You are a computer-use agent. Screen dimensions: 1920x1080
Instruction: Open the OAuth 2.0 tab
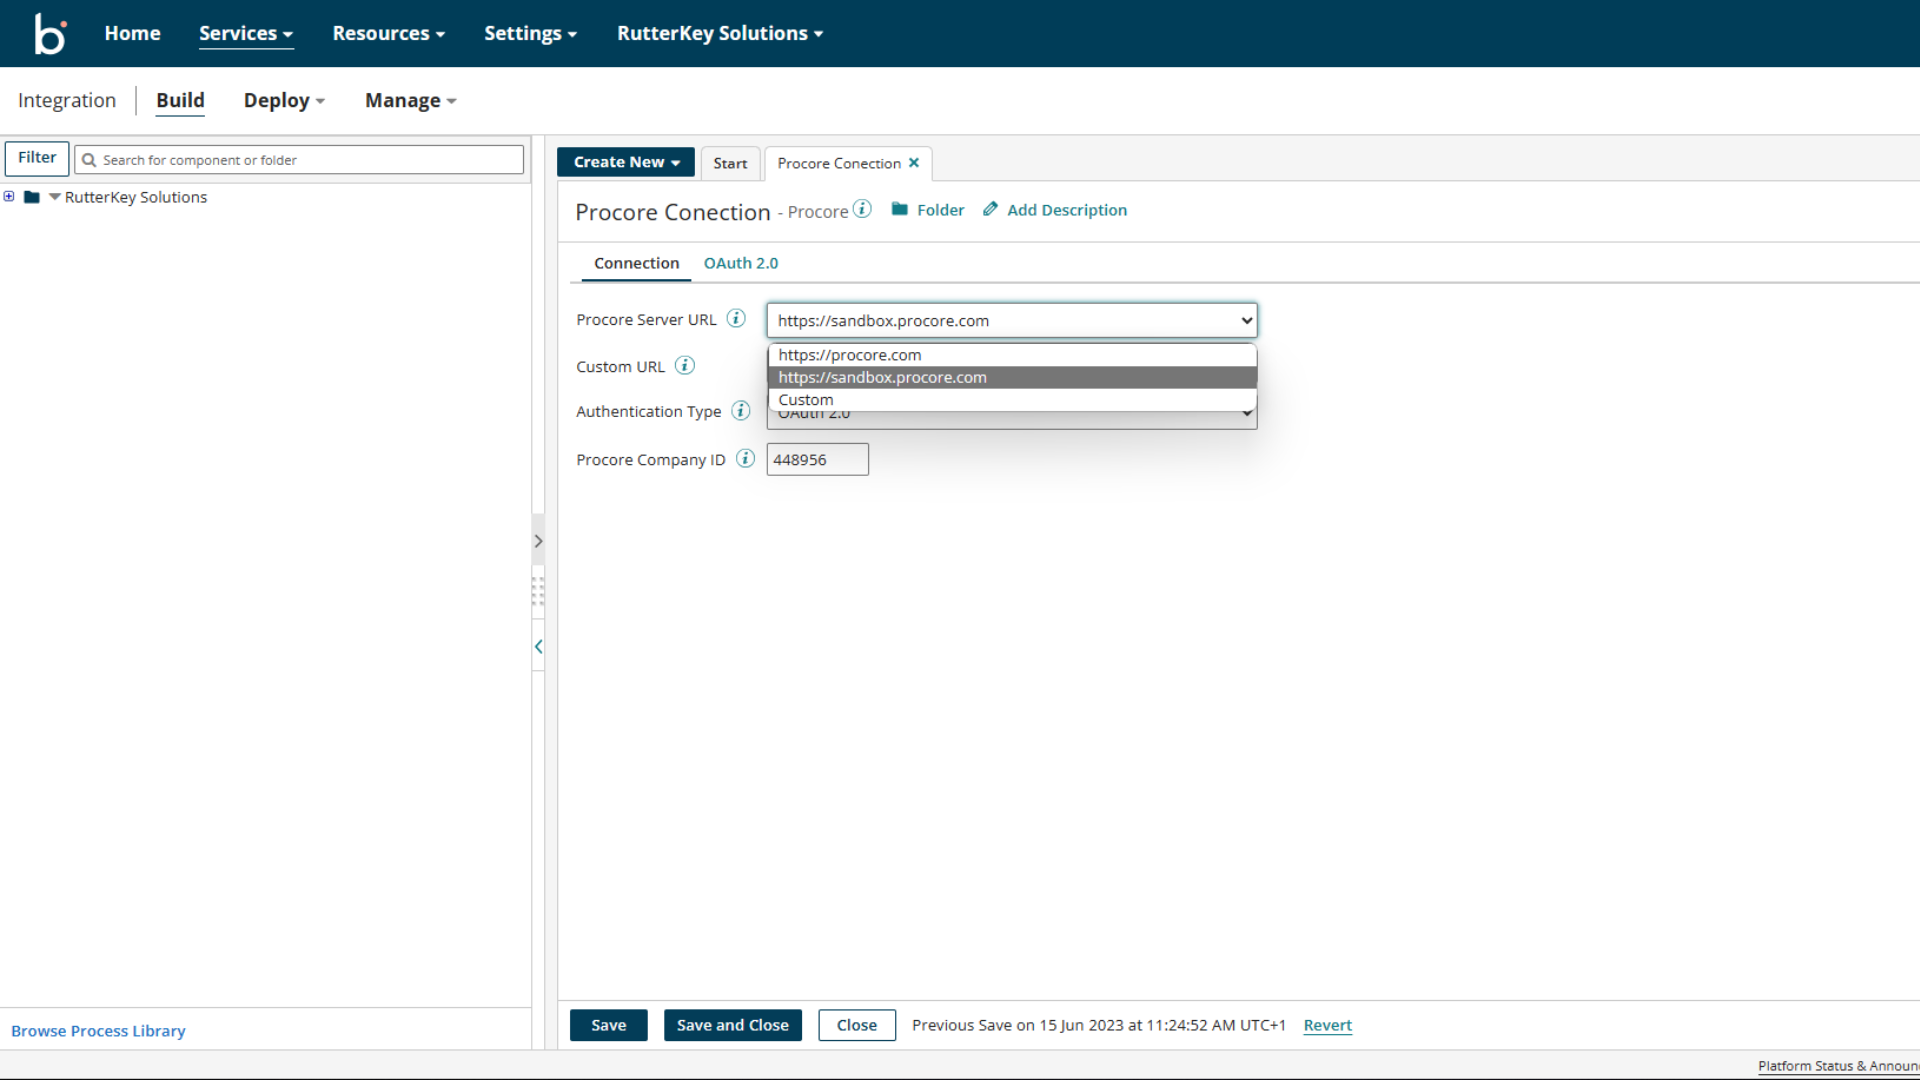tap(741, 263)
